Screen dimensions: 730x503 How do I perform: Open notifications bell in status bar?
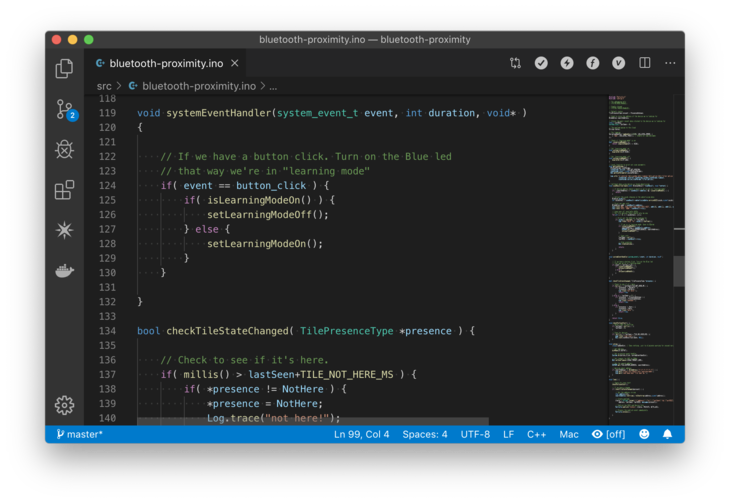(x=667, y=434)
